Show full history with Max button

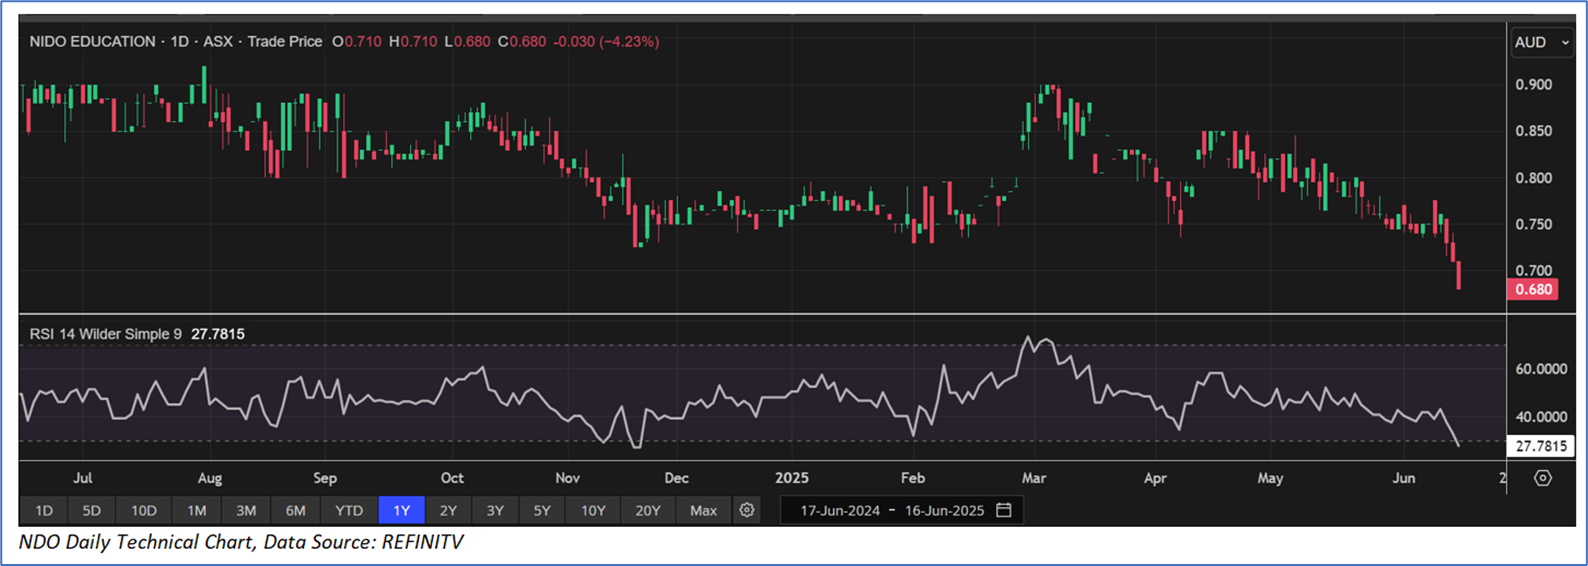[703, 510]
